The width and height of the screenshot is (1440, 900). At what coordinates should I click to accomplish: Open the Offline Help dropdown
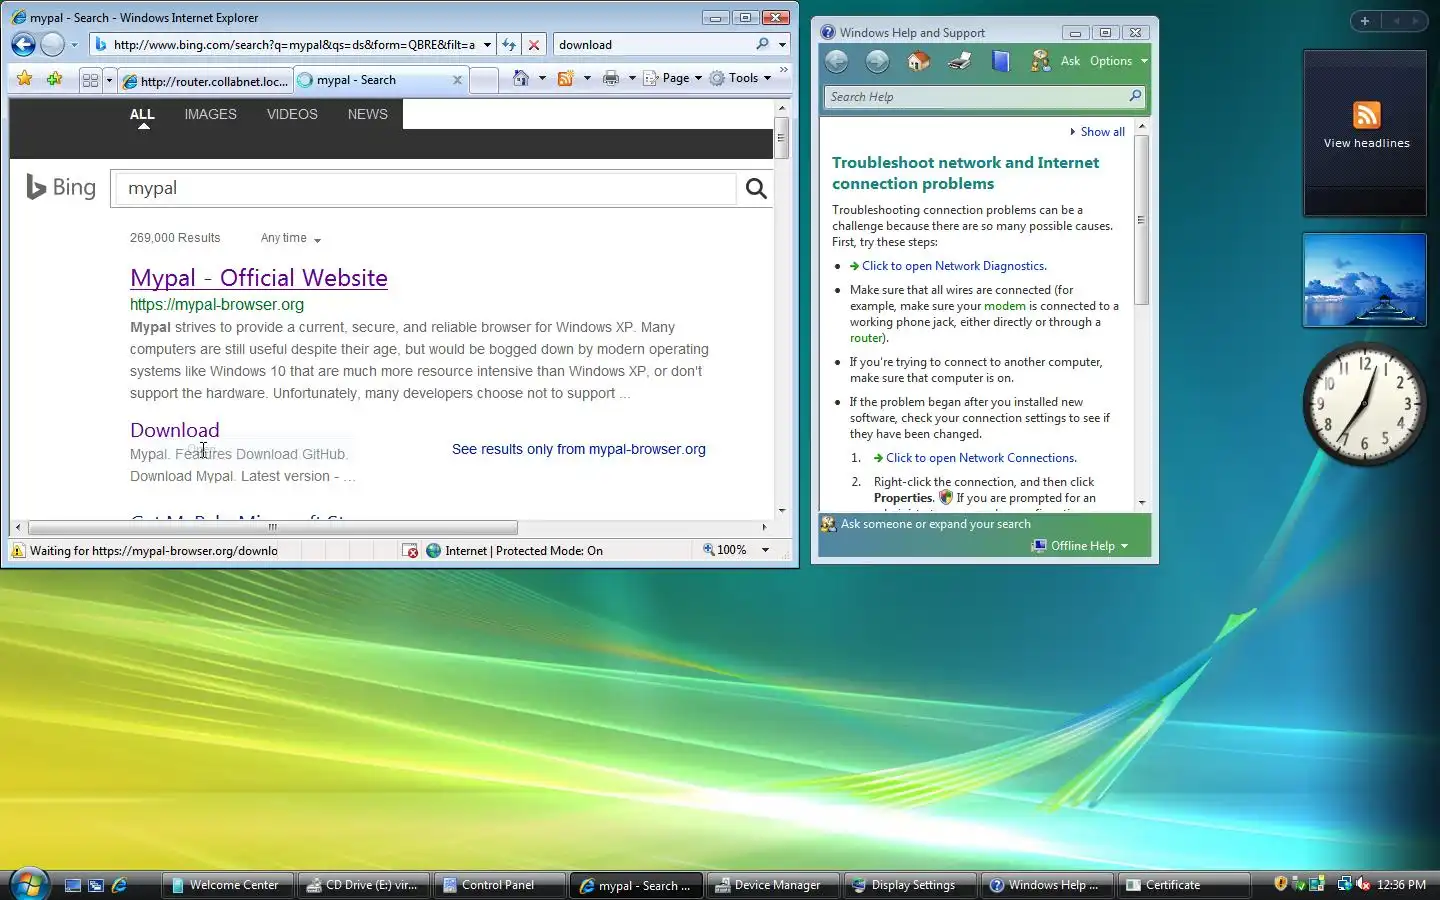[1079, 546]
